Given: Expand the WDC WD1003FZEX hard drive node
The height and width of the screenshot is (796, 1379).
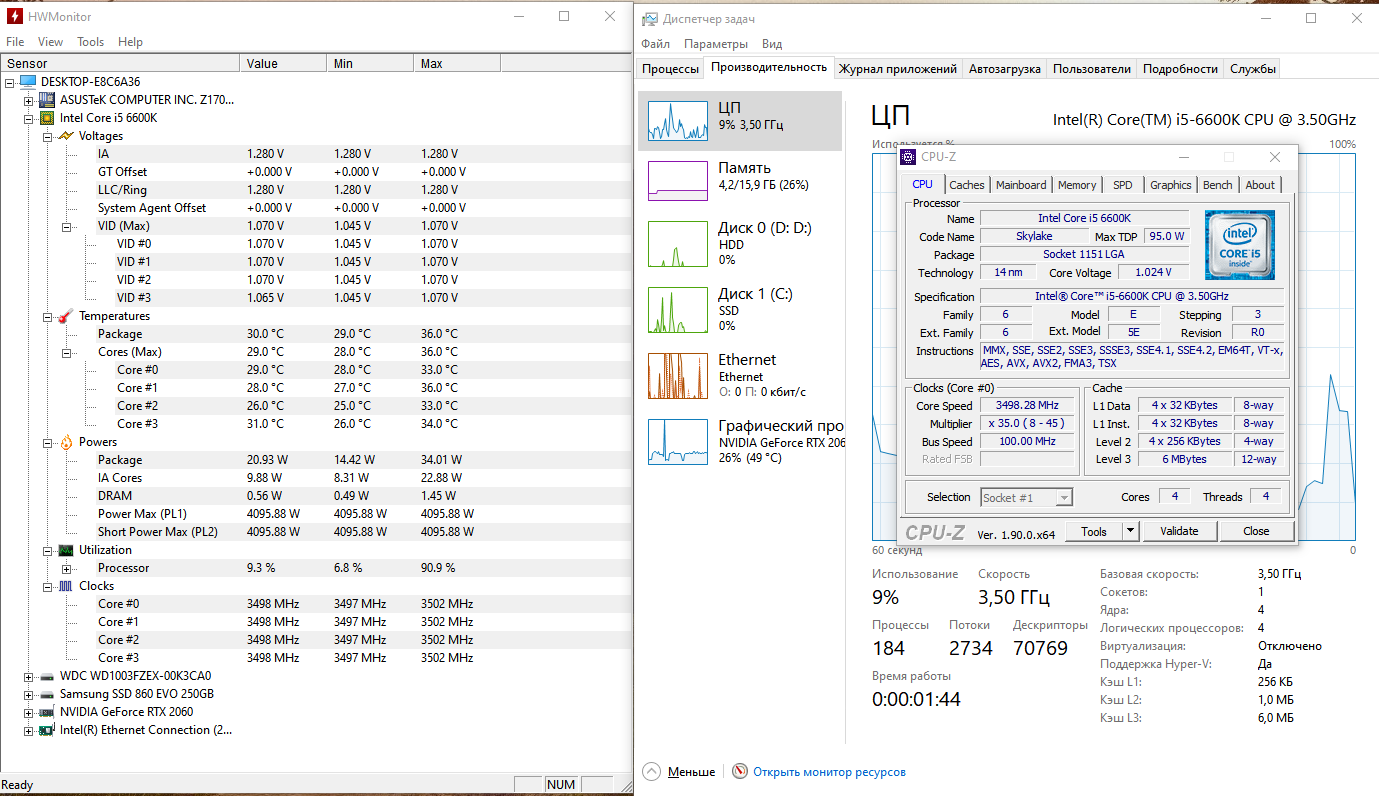Looking at the screenshot, I should pos(29,676).
